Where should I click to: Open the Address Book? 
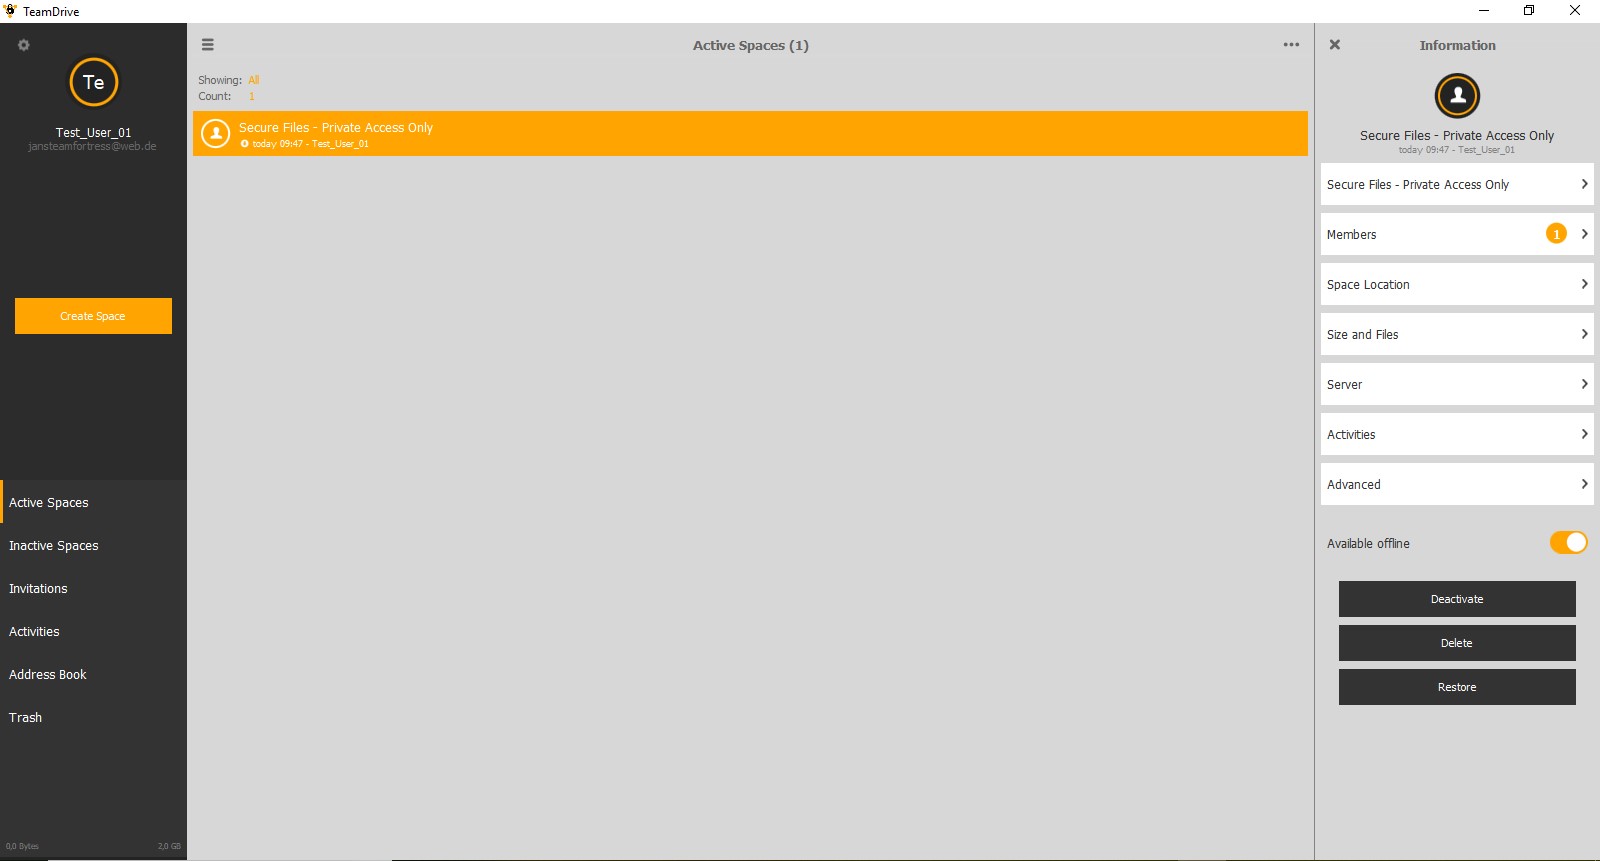93,674
